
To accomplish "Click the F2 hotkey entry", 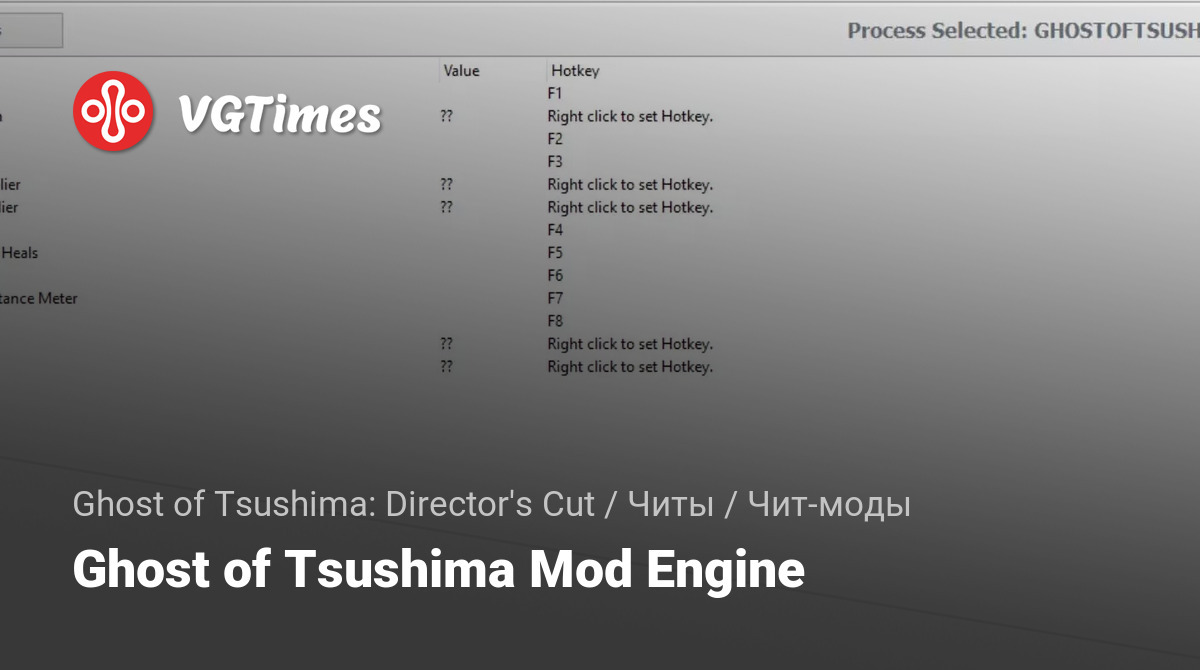I will coord(556,139).
